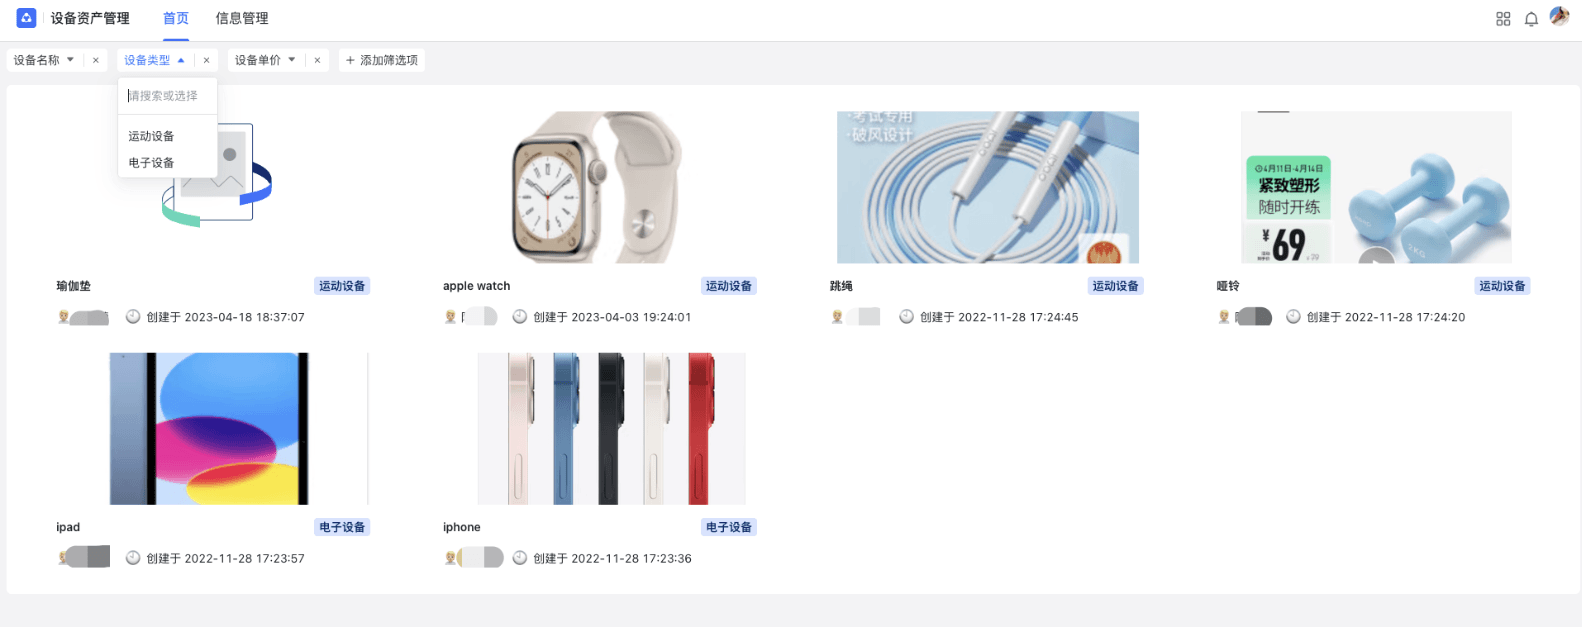Collapse the 设备类型 filter dropdown

181,60
